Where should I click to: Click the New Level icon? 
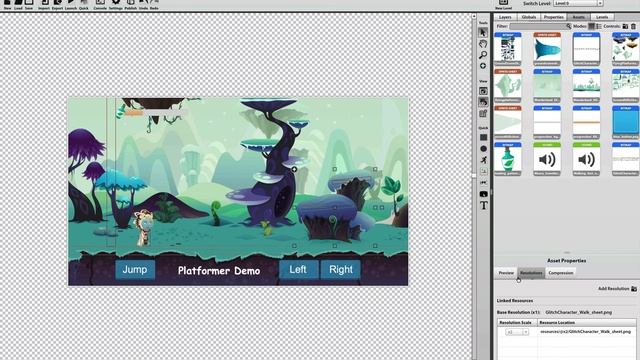[x=503, y=4]
